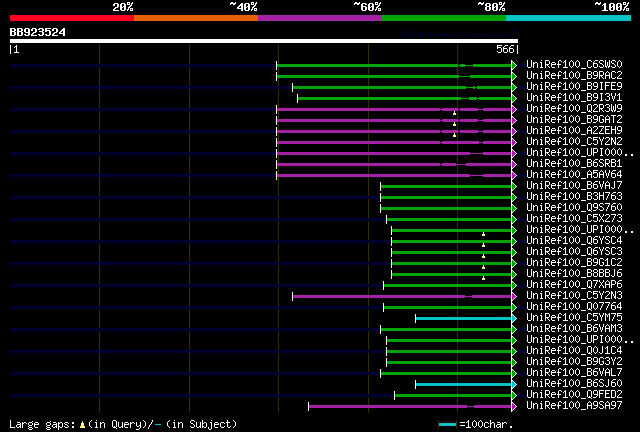Select the UniRef100_C5Y2N3 label

click(574, 296)
